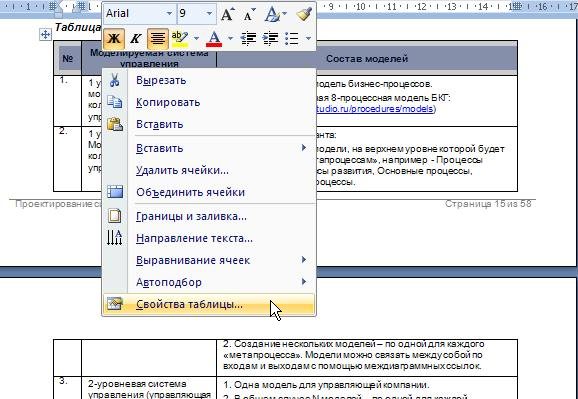Click the text direction icon

tap(115, 238)
